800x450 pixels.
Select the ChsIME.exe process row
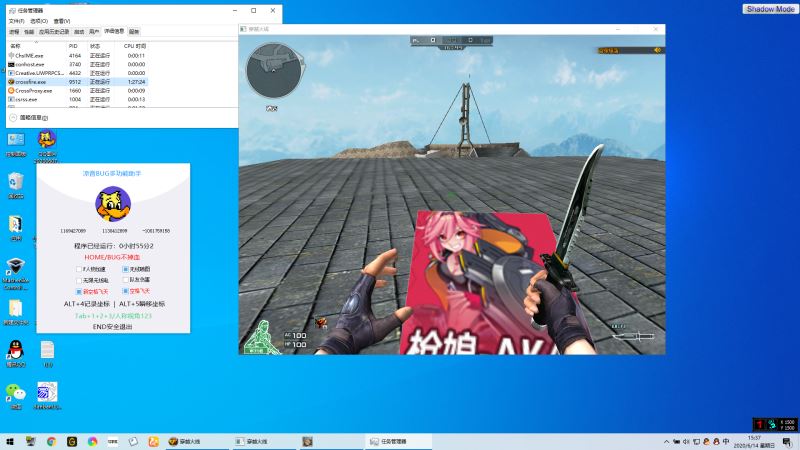(x=77, y=56)
